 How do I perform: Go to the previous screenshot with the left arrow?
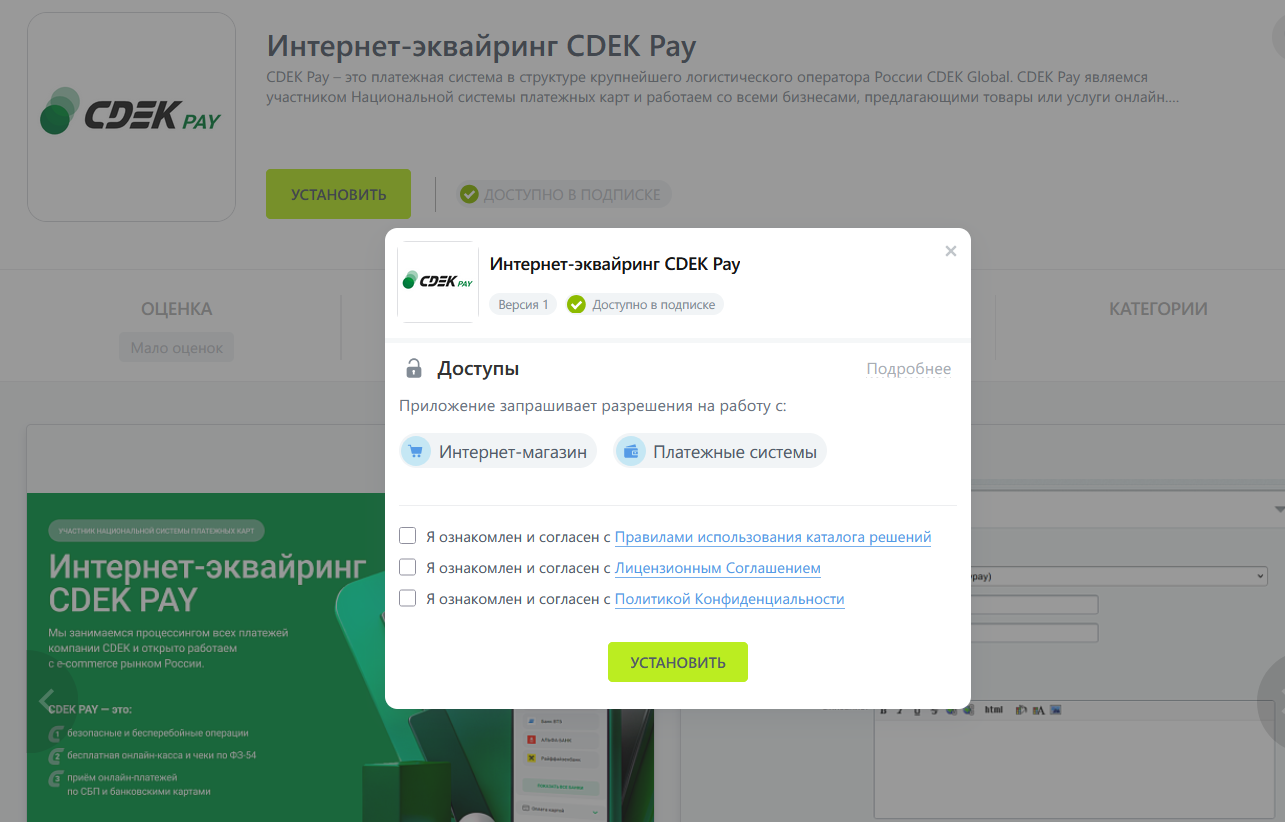click(x=45, y=701)
